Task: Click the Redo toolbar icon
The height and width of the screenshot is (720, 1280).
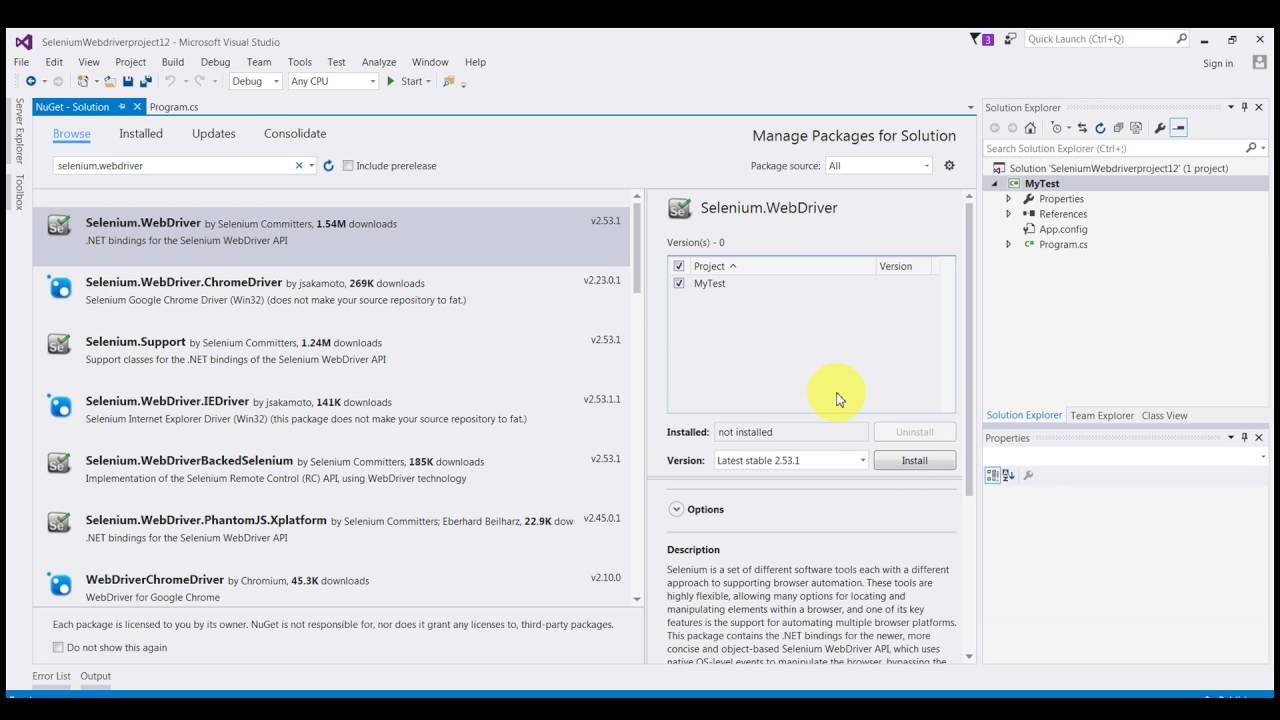Action: click(200, 81)
